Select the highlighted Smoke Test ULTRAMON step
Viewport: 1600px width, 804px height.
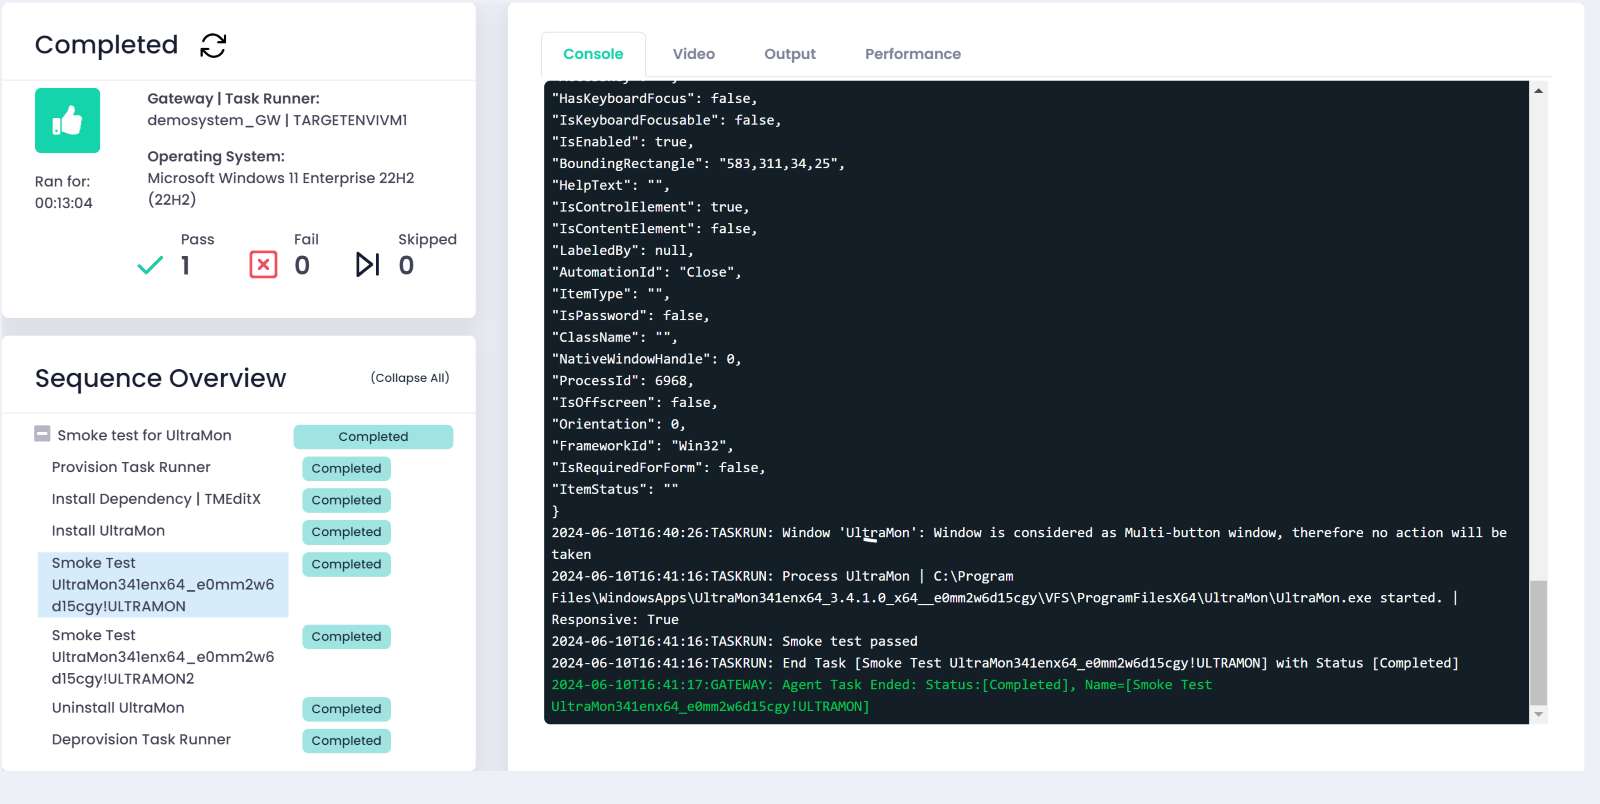pos(163,585)
